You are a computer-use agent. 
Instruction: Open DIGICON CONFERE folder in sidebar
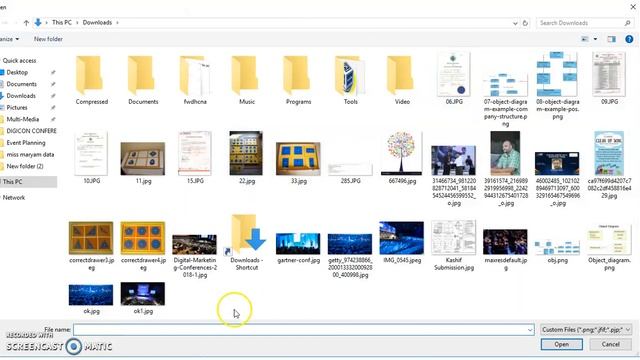click(31, 131)
